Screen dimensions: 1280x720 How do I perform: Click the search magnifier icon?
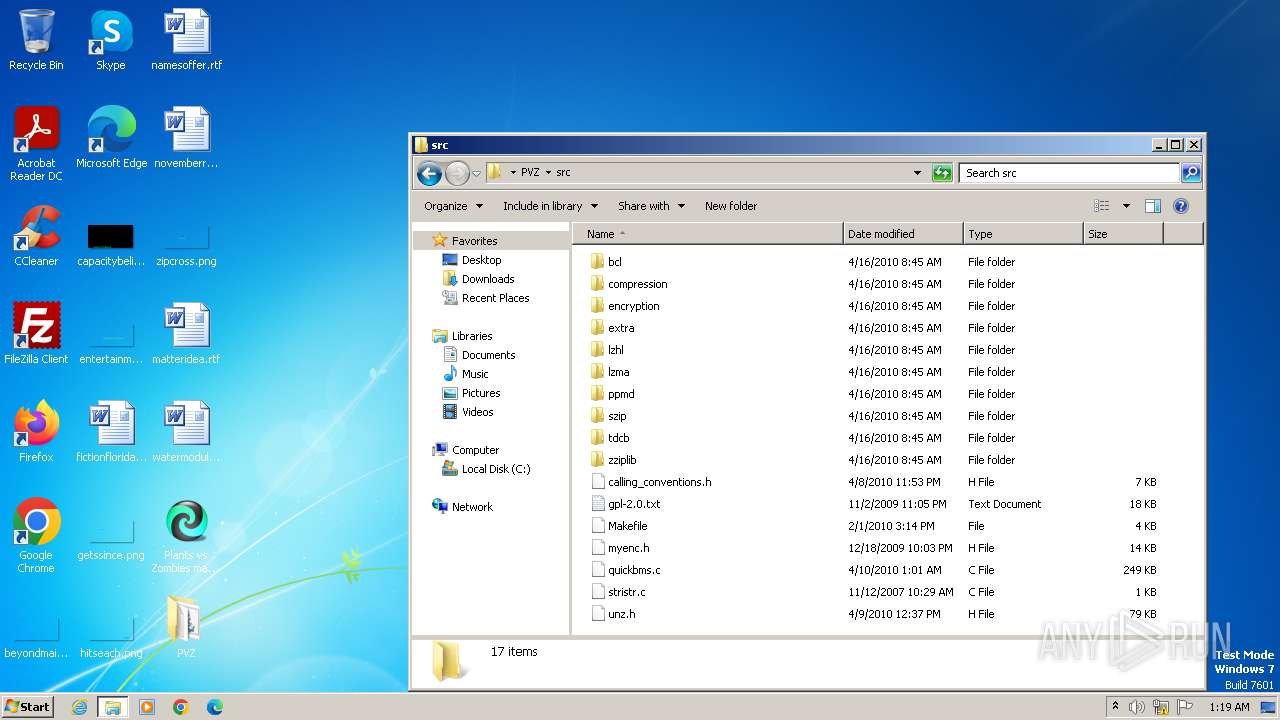pyautogui.click(x=1190, y=173)
